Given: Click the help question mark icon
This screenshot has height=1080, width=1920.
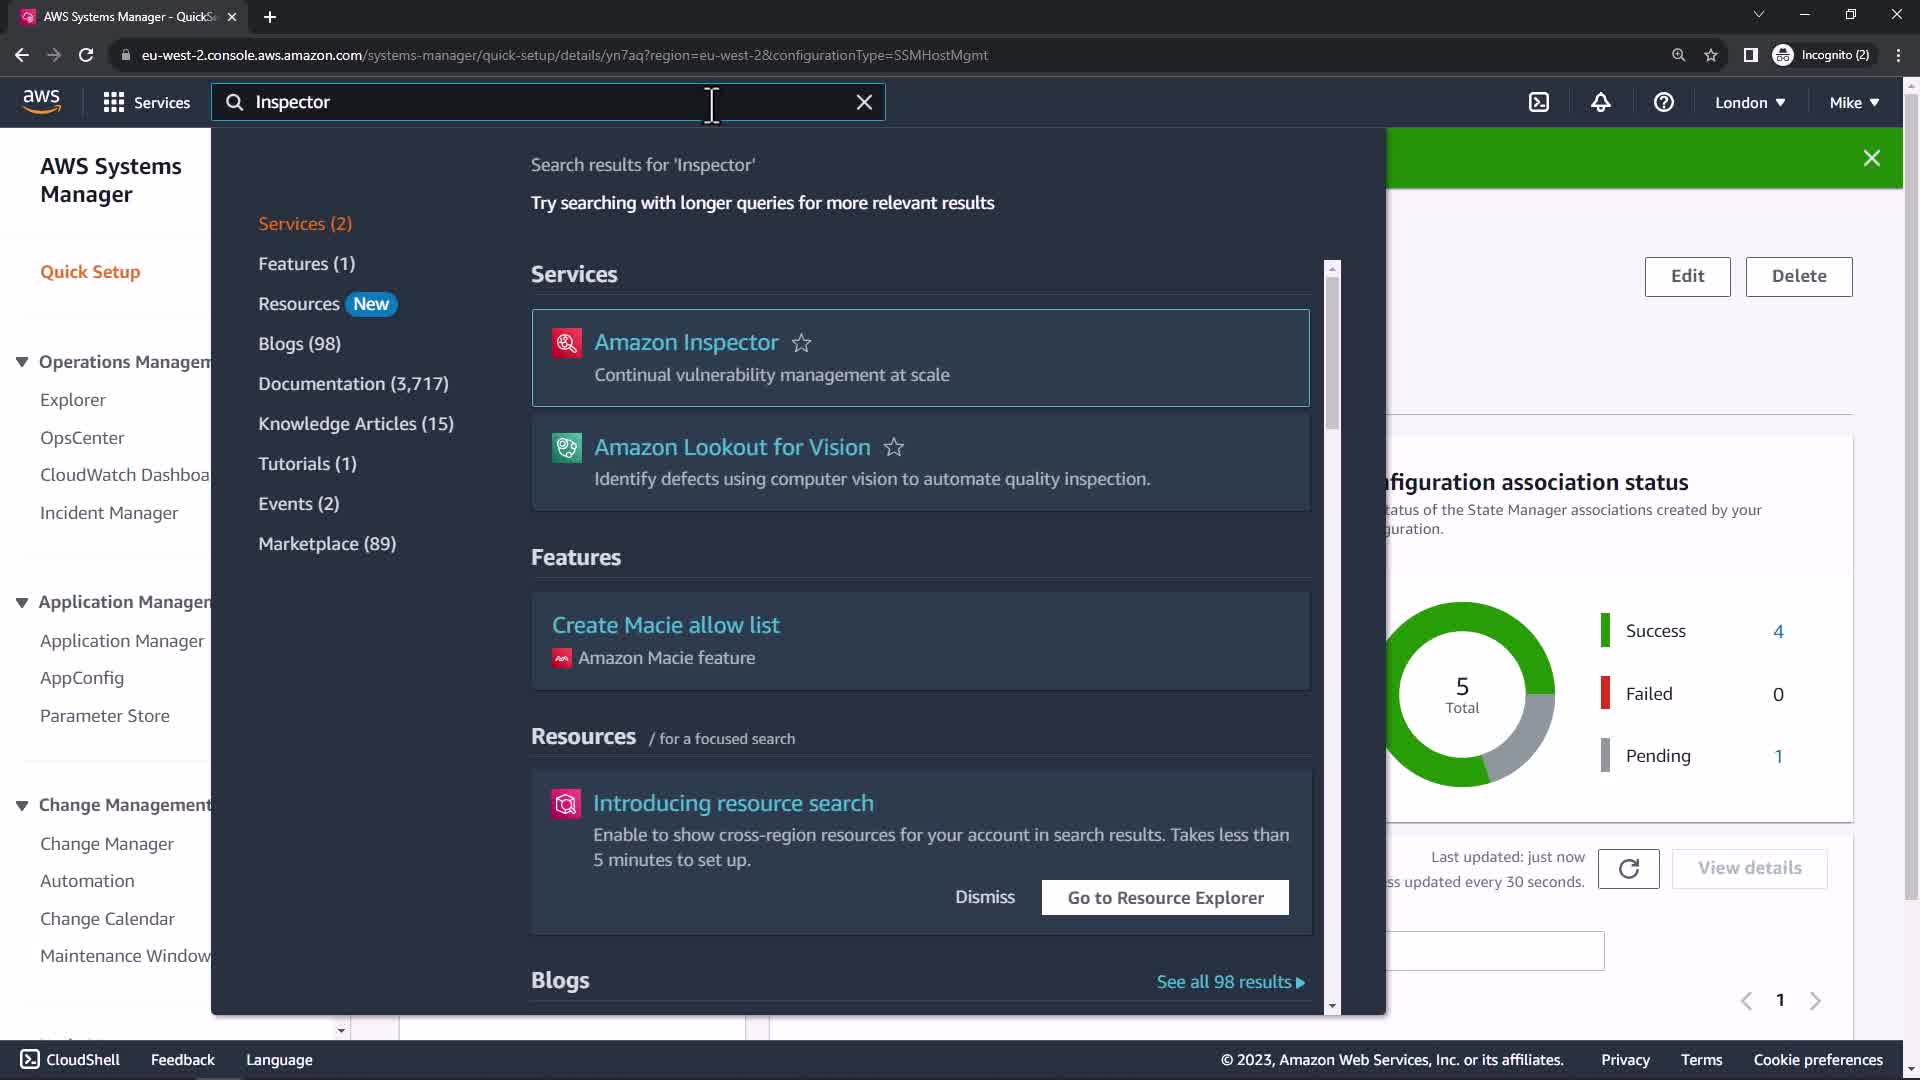Looking at the screenshot, I should tap(1664, 102).
